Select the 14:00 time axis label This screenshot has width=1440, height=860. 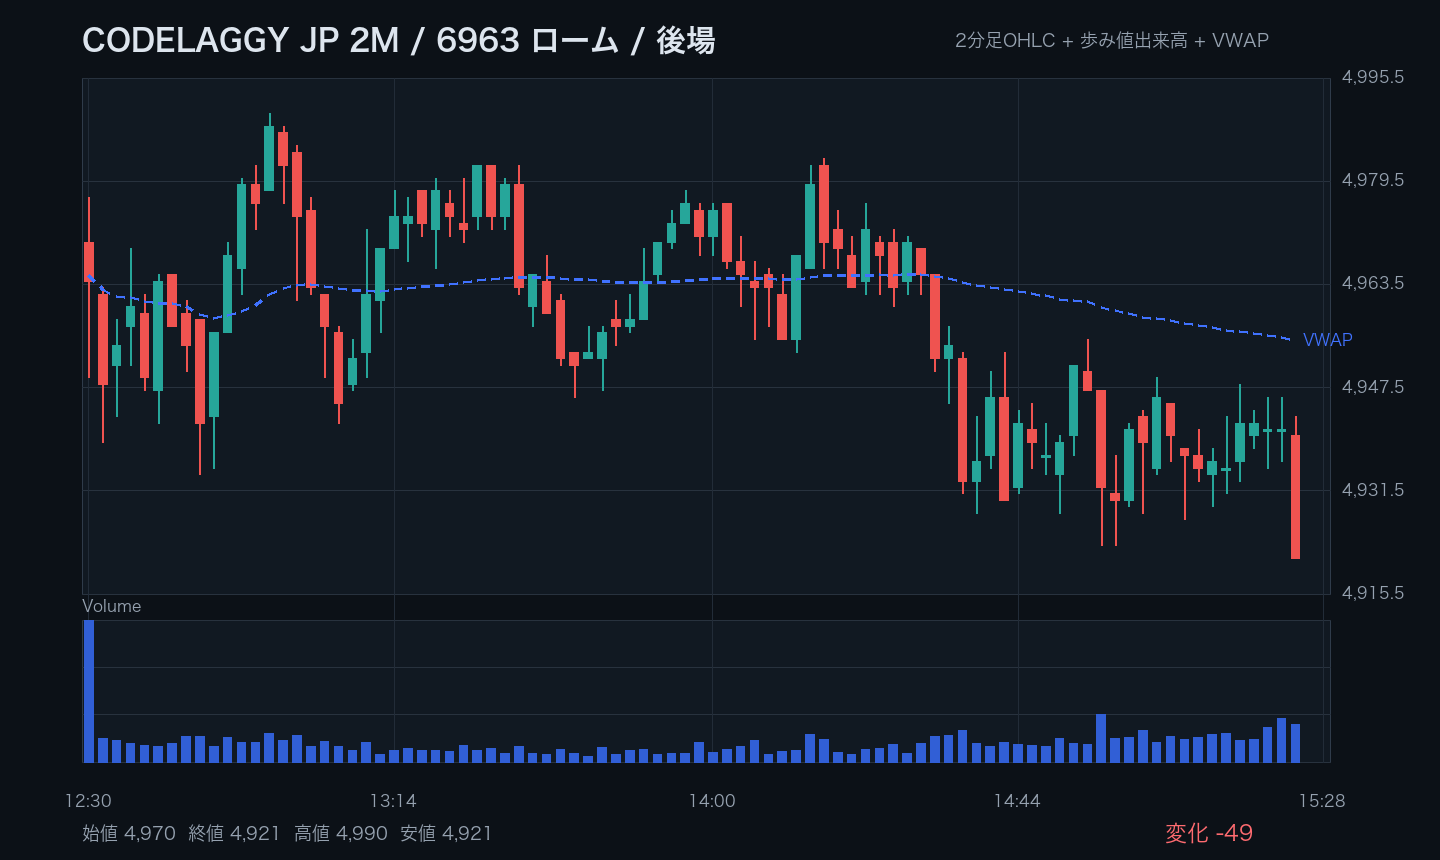coord(712,801)
